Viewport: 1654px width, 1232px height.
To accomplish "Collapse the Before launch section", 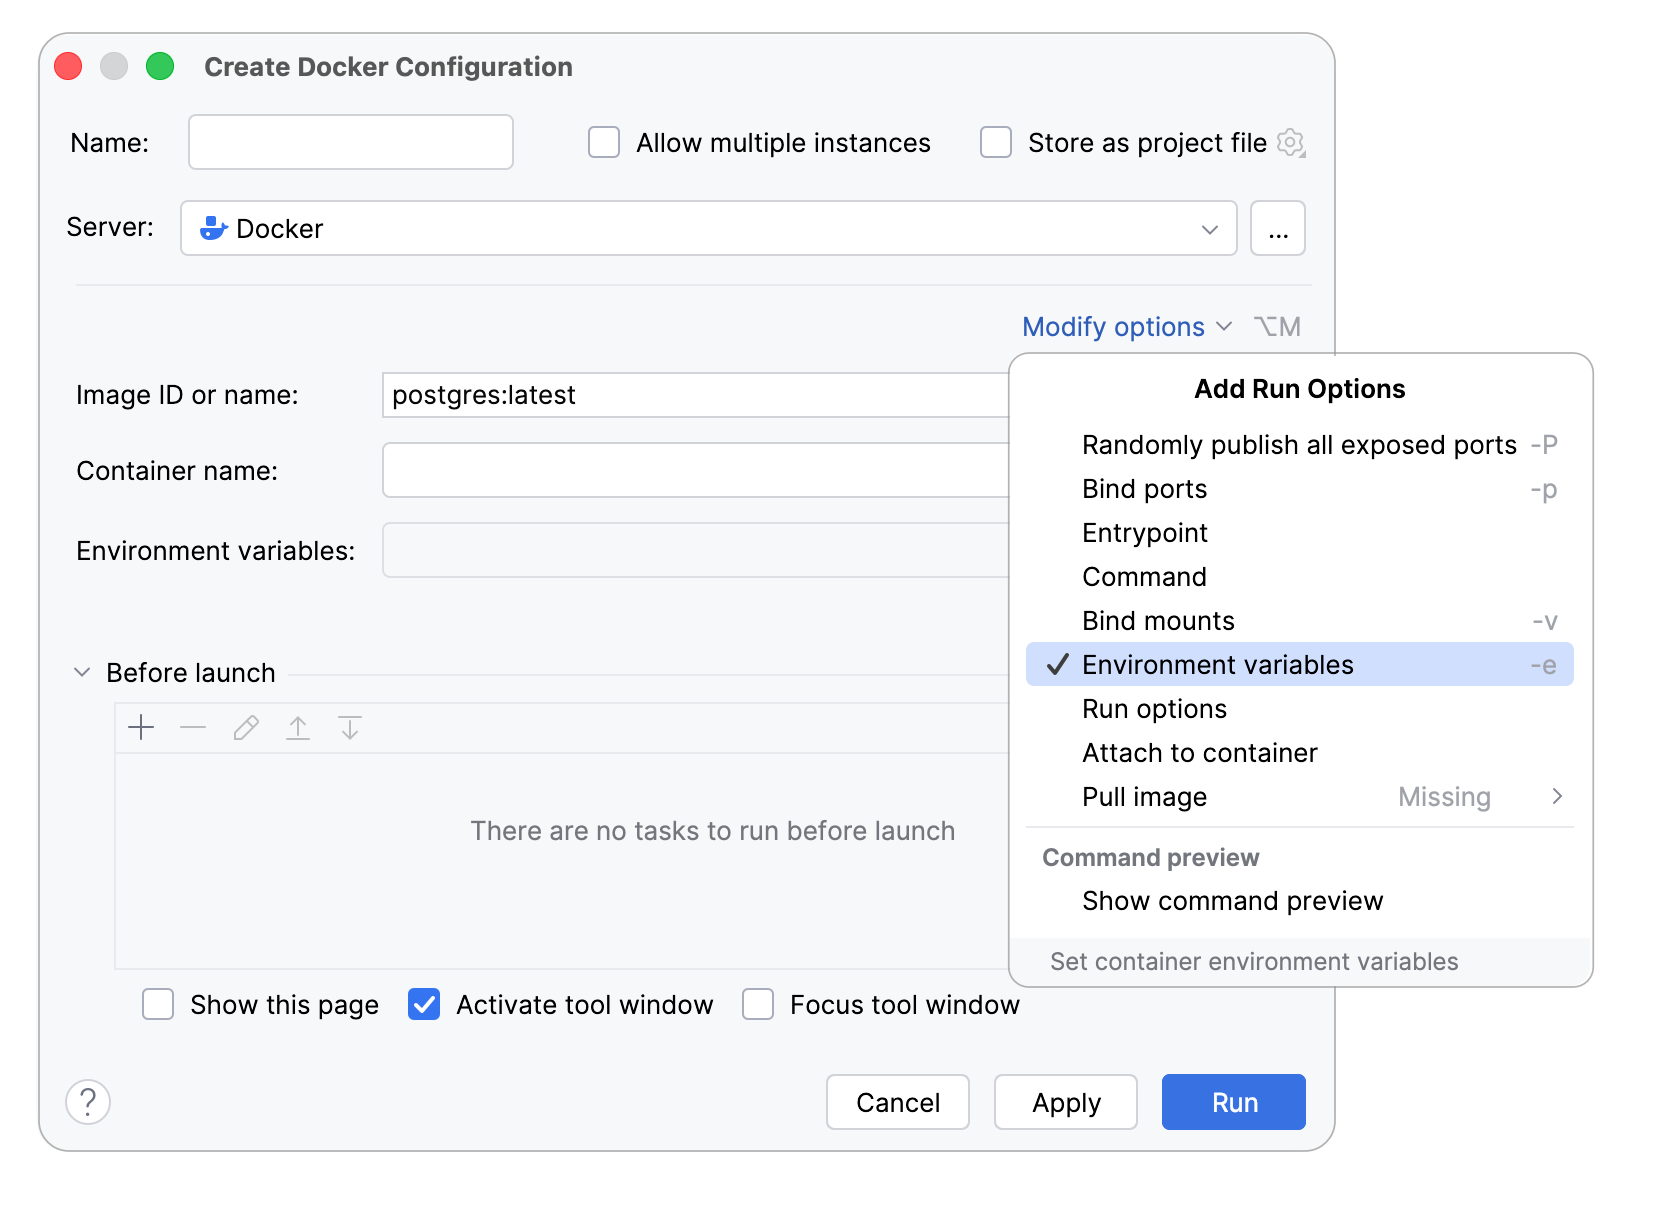I will pyautogui.click(x=82, y=672).
